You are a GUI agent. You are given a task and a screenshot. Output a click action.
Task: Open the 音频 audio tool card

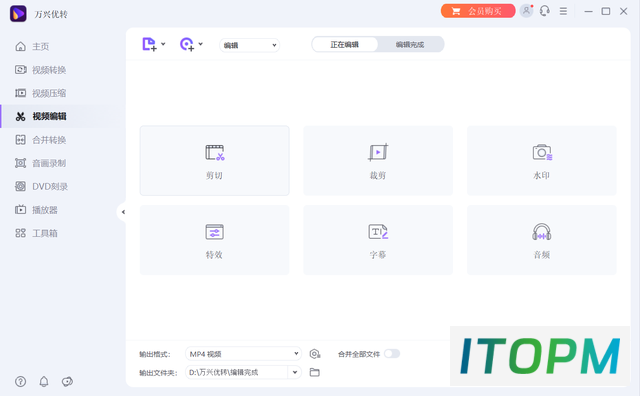tap(542, 240)
